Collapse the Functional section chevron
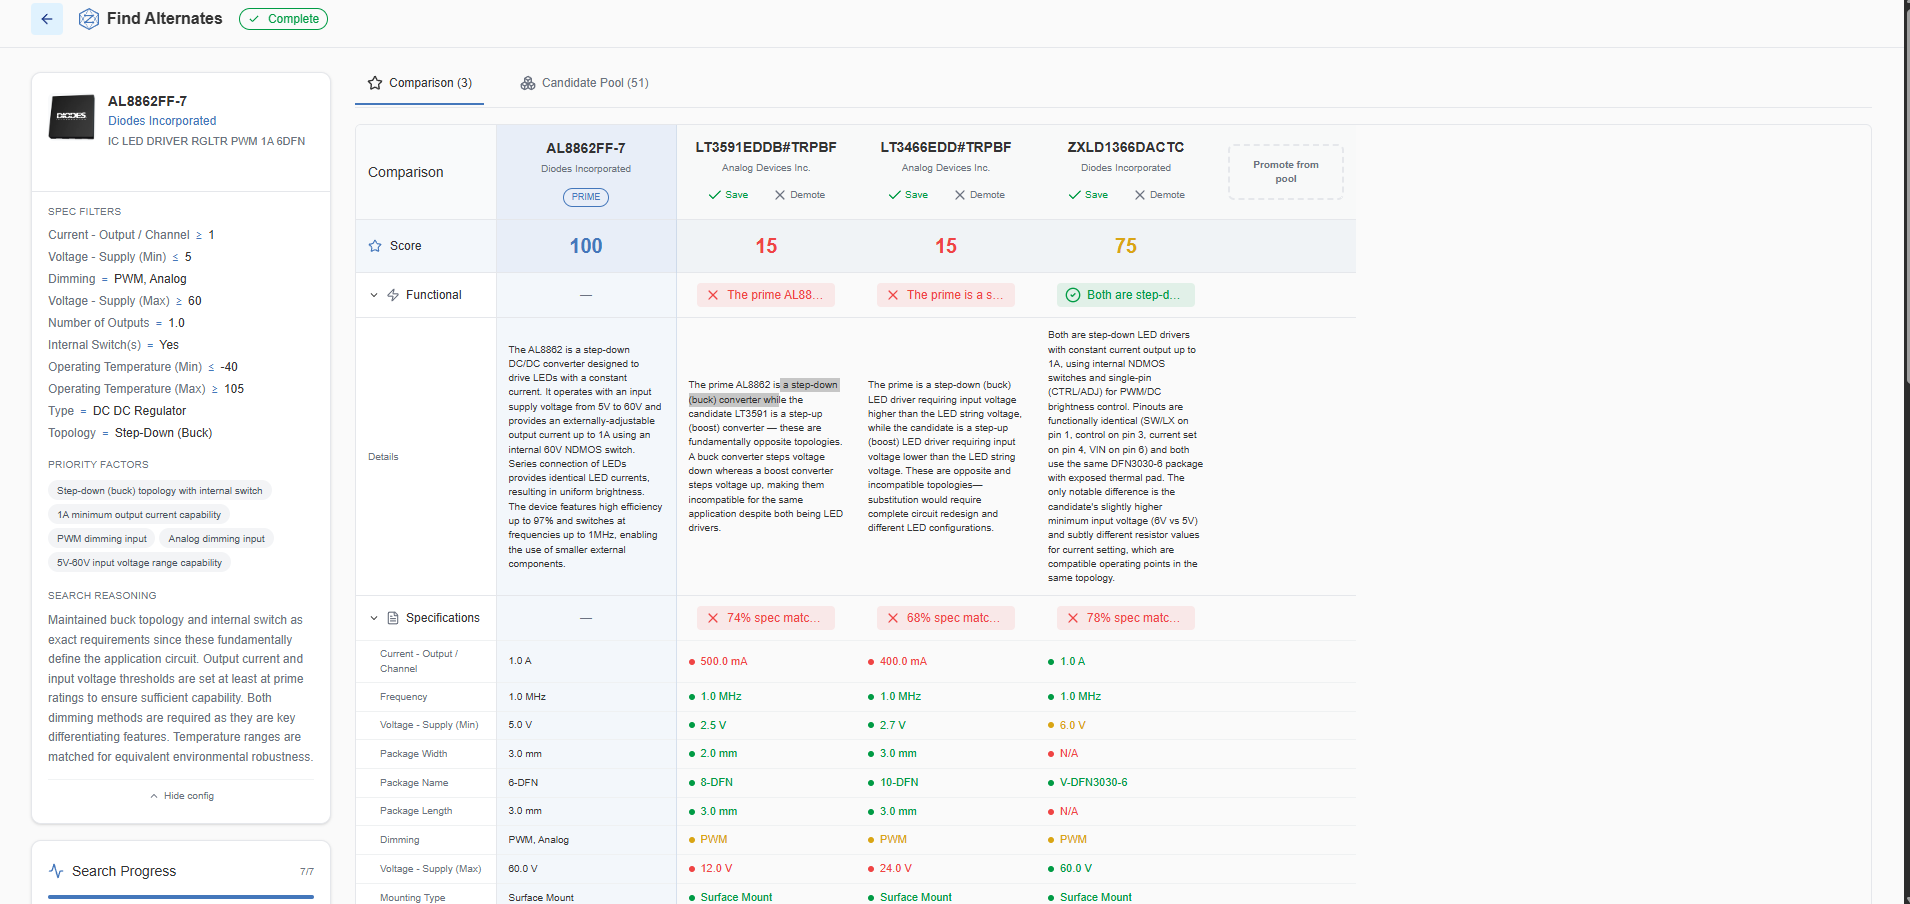Screen dimensions: 1910x904 374,295
